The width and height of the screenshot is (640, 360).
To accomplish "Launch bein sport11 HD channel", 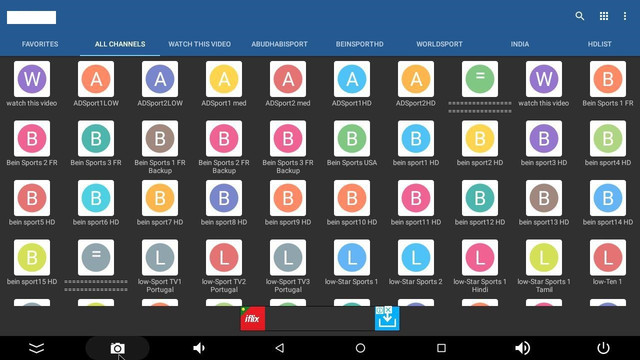I will (416, 198).
